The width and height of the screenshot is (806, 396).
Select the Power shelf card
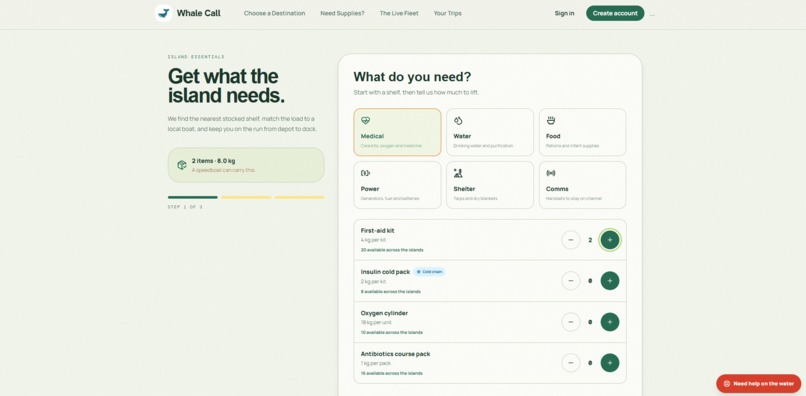pyautogui.click(x=397, y=185)
